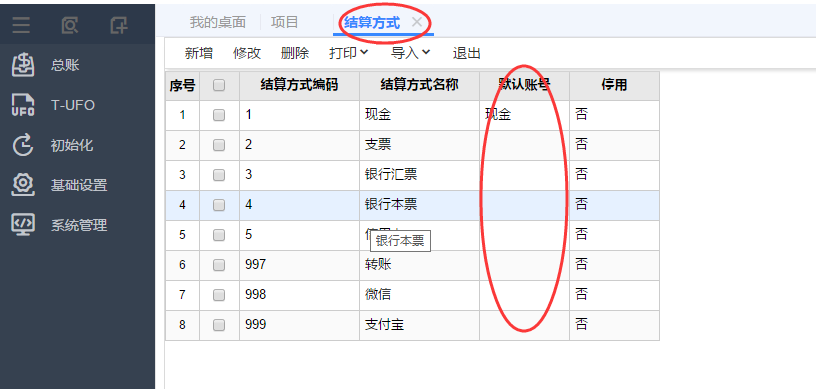
Task: Check the box for row 银行汇票
Action: click(x=219, y=175)
